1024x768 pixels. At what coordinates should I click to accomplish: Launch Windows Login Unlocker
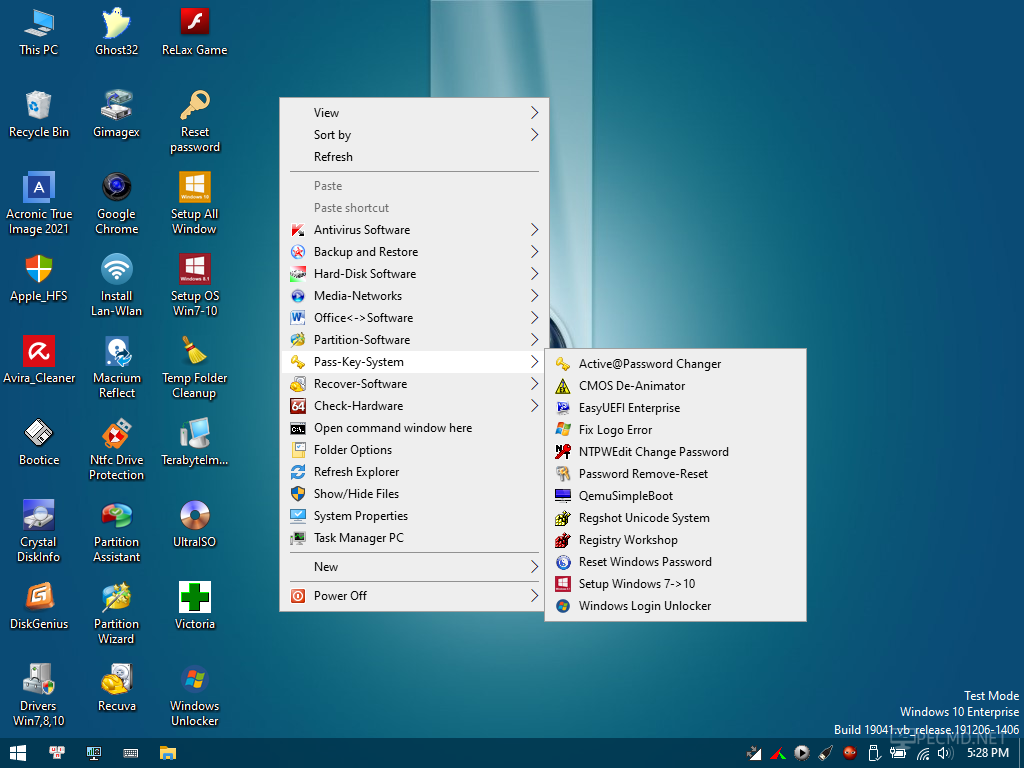pos(675,606)
